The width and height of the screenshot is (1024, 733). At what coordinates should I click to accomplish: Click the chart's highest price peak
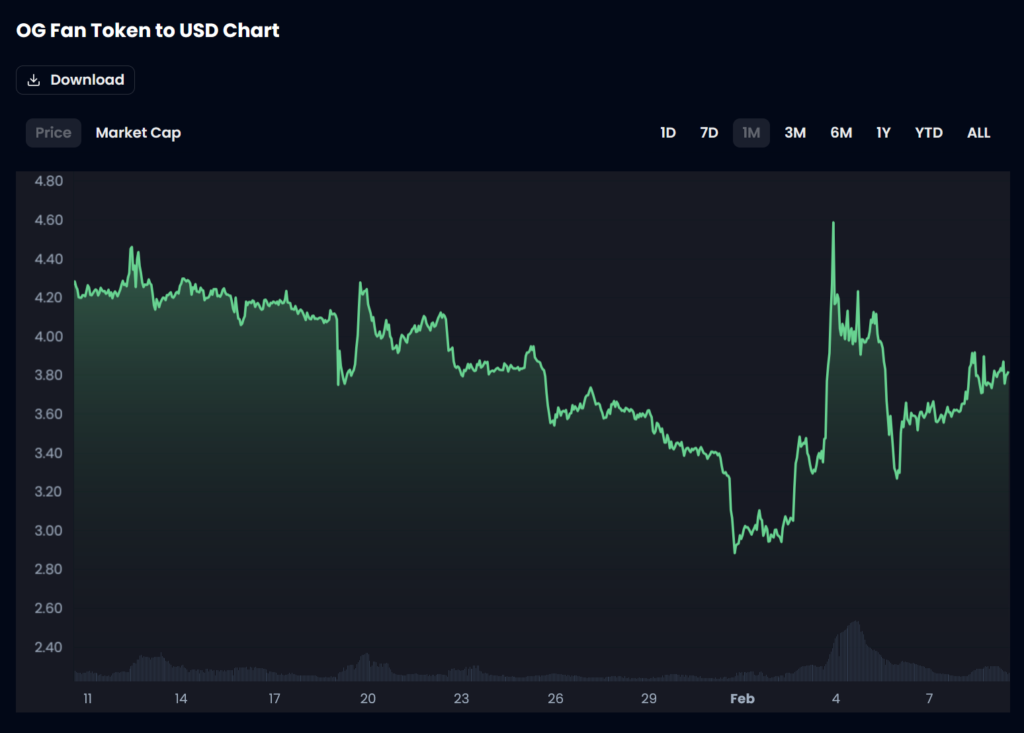pos(833,224)
